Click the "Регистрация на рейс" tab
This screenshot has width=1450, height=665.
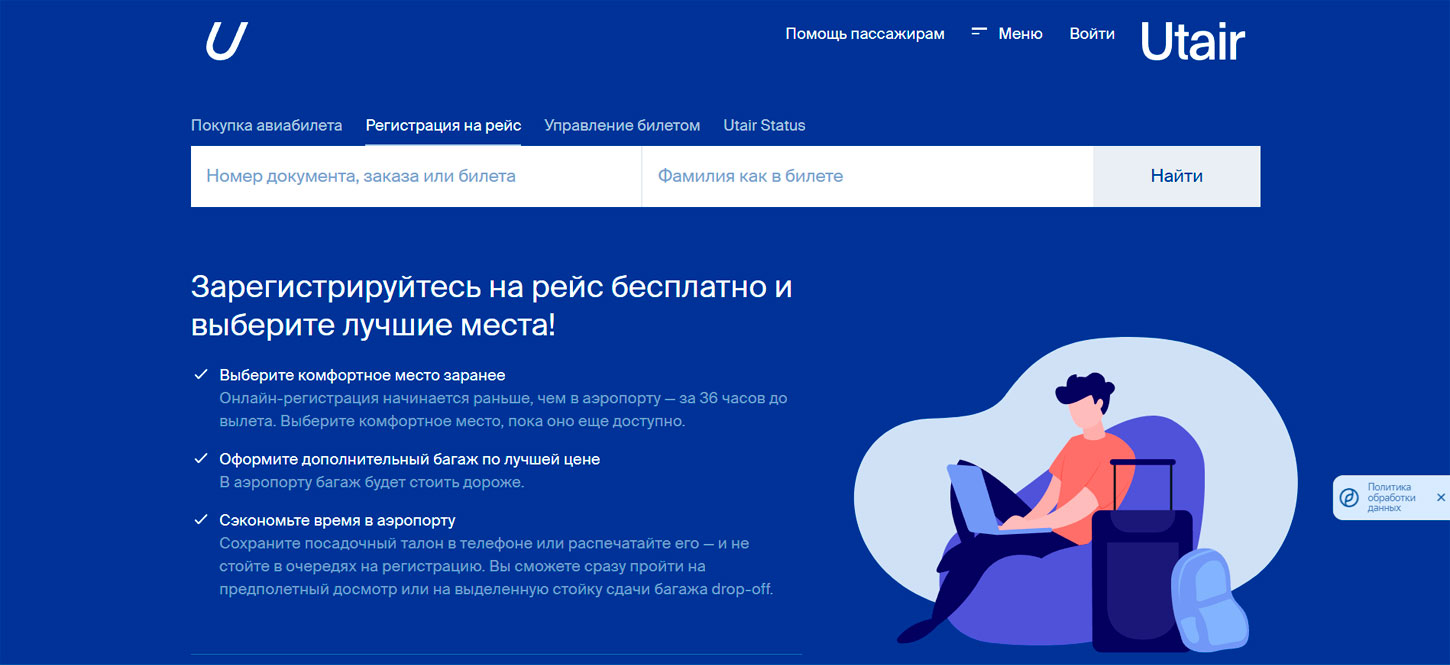(x=443, y=125)
